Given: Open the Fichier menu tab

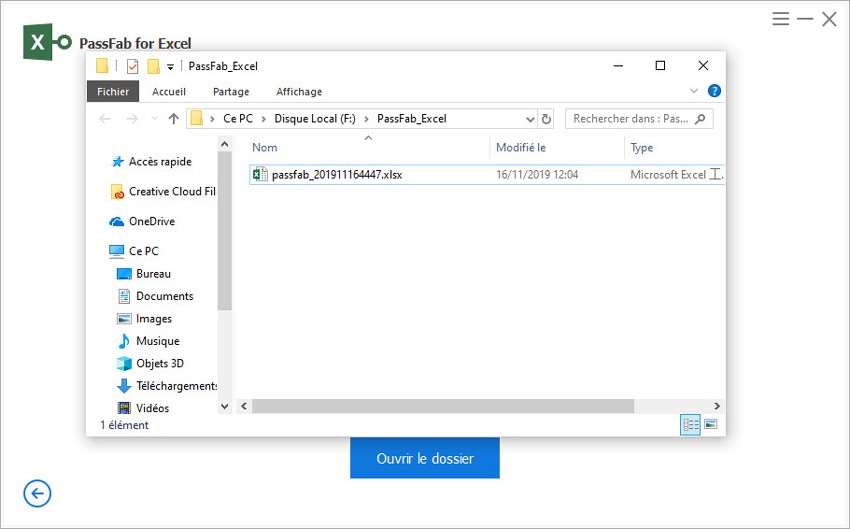Looking at the screenshot, I should tap(113, 91).
